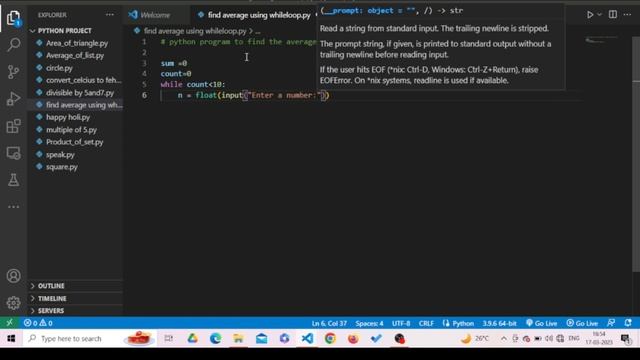Click breadcrumb find average using whileloop.py
640x360 pixels.
[x=195, y=31]
